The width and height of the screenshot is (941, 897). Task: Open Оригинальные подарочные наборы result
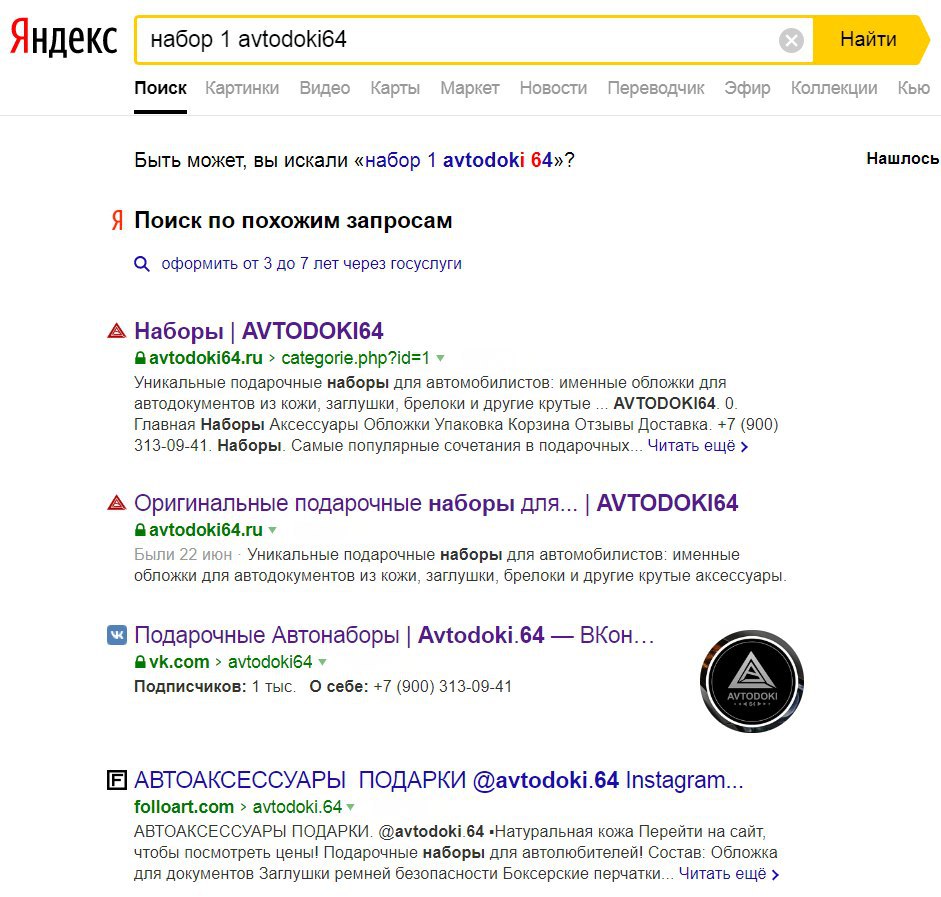[x=436, y=503]
